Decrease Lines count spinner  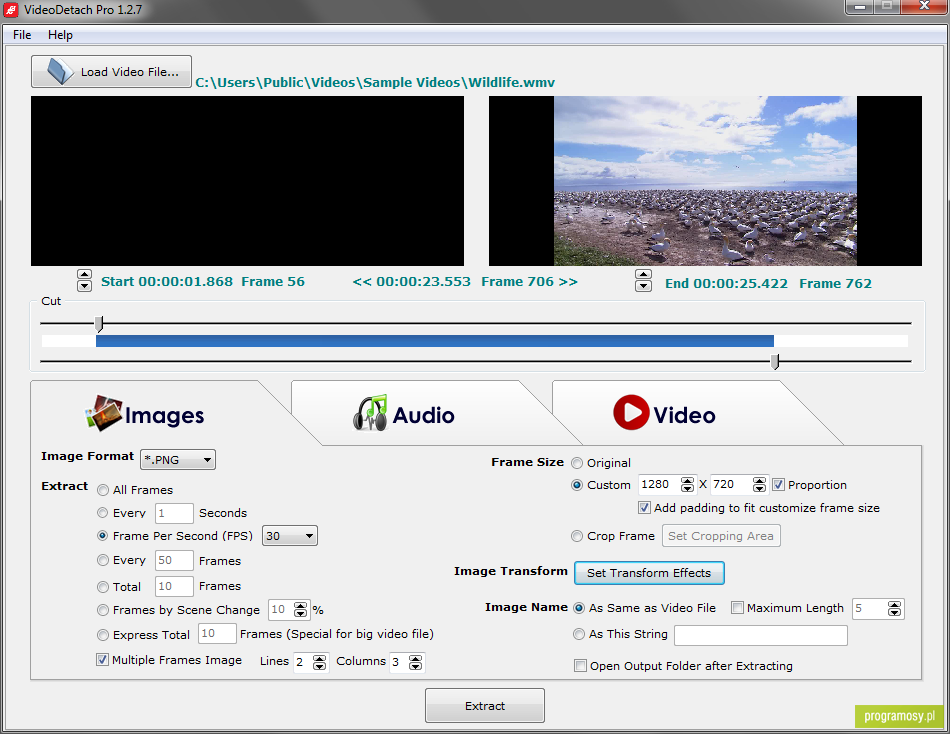click(x=319, y=666)
